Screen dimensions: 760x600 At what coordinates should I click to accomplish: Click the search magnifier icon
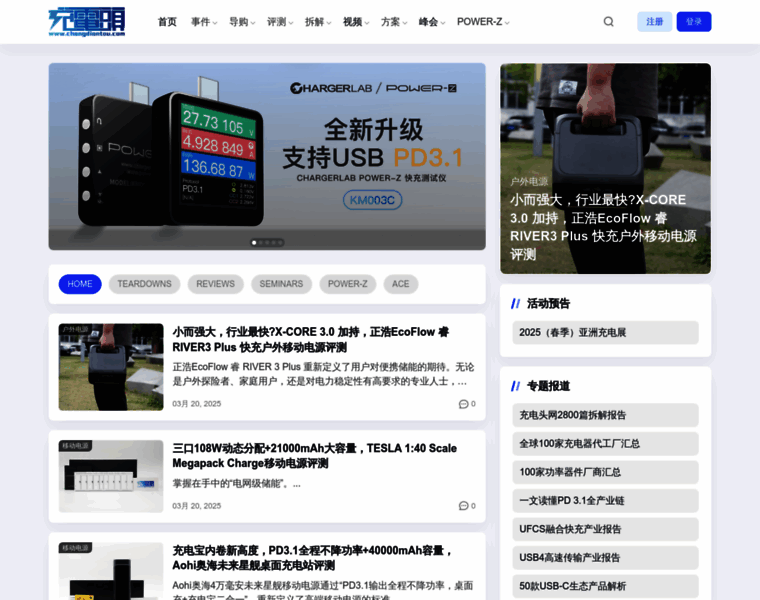pos(608,22)
